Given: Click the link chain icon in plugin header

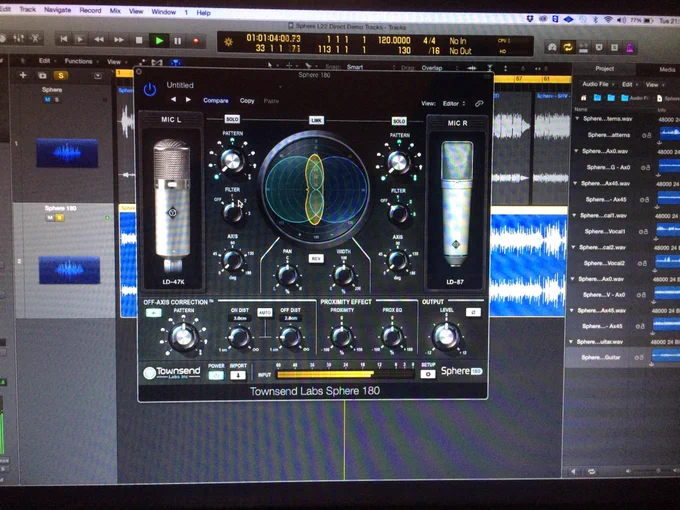Looking at the screenshot, I should click(x=479, y=104).
